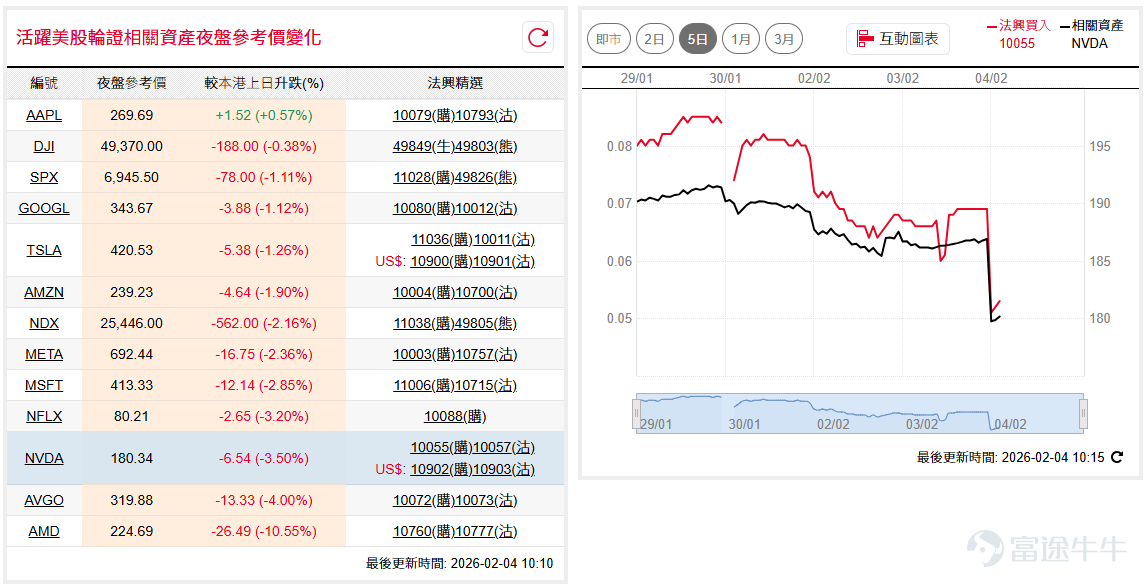This screenshot has width=1147, height=585.
Task: Open the DJI symbol link
Action: pyautogui.click(x=44, y=146)
